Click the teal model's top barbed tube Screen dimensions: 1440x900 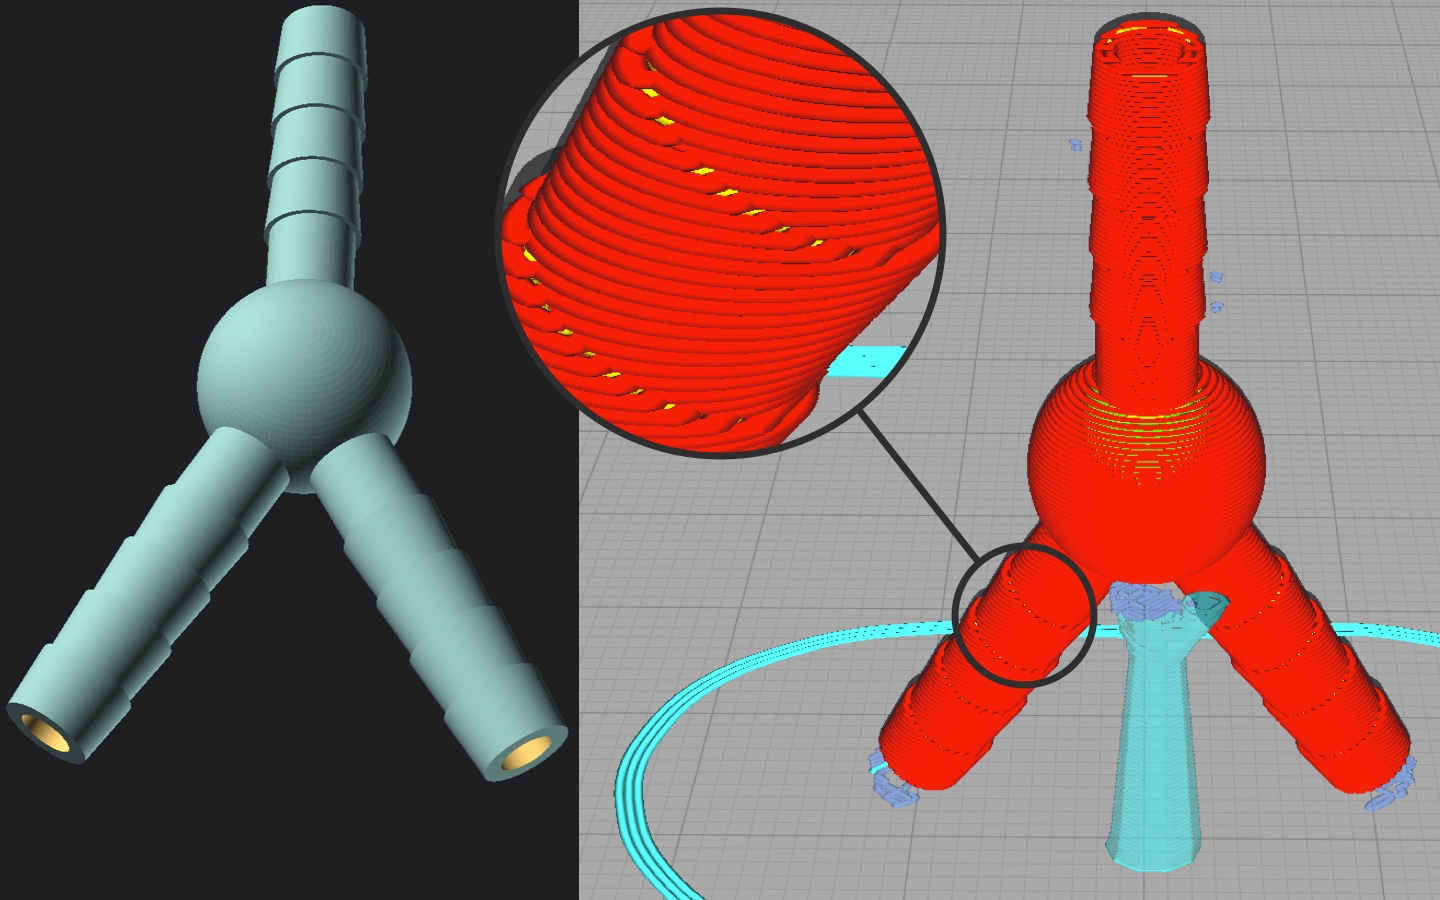(x=316, y=148)
